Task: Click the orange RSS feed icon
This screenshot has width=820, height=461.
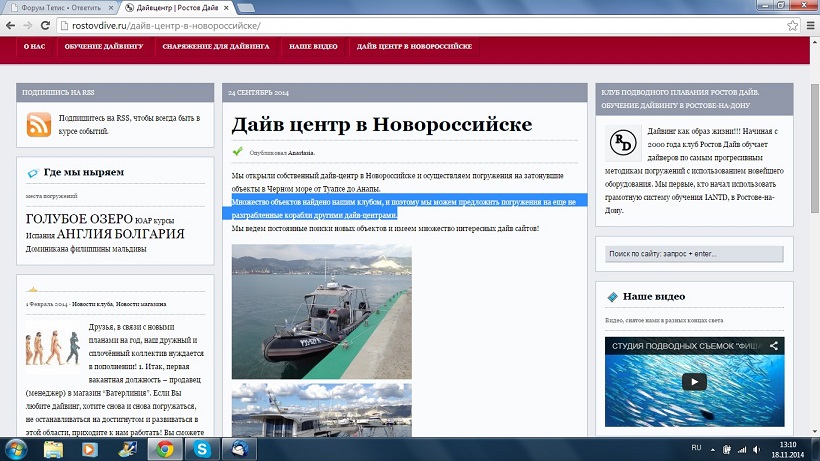Action: [x=39, y=124]
